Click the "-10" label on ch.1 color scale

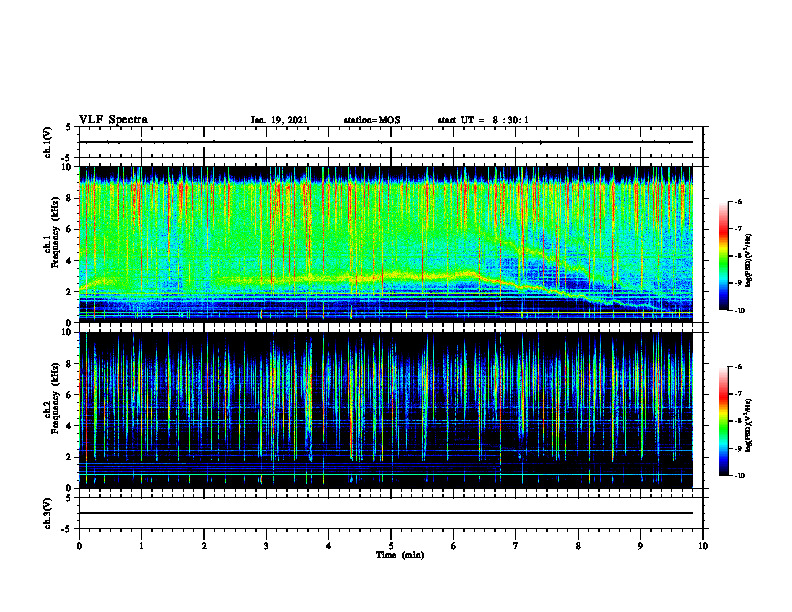(x=739, y=311)
